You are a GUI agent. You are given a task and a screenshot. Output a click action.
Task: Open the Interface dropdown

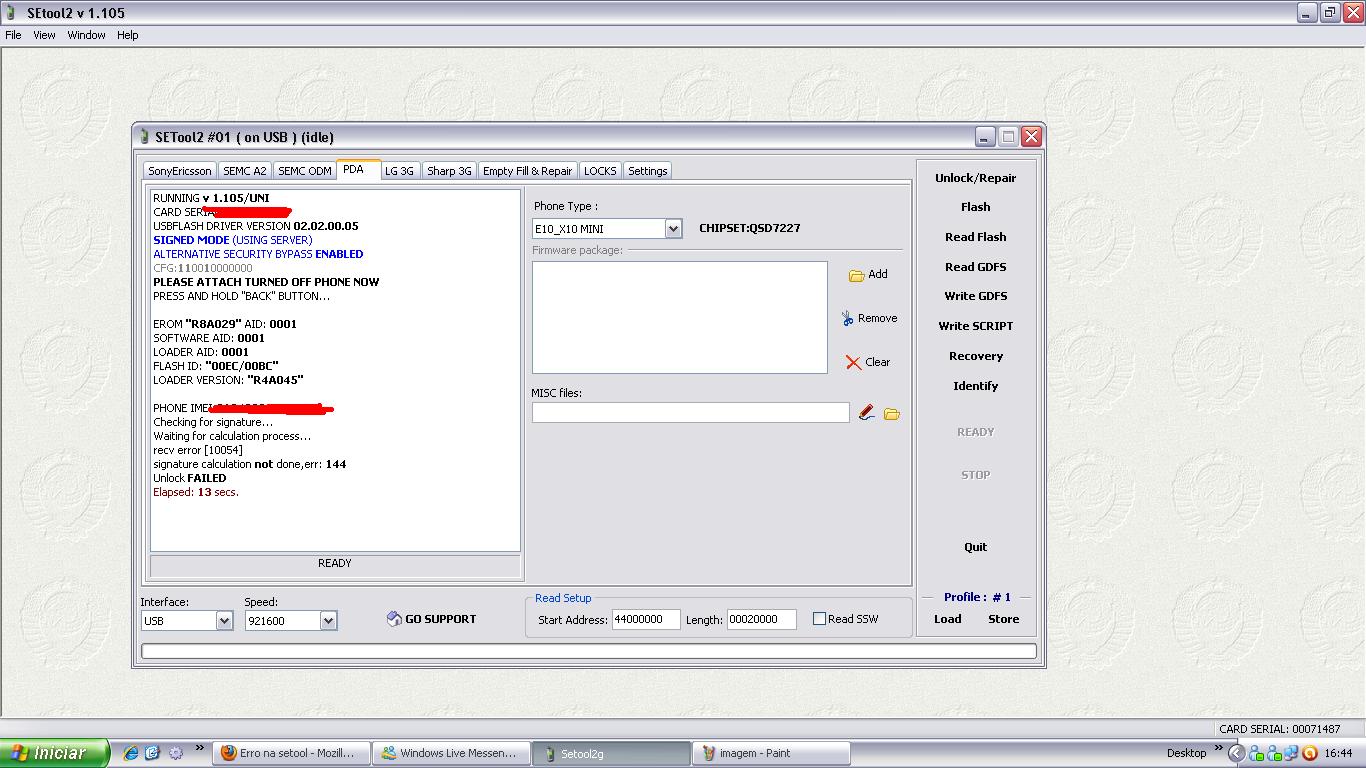click(x=224, y=621)
